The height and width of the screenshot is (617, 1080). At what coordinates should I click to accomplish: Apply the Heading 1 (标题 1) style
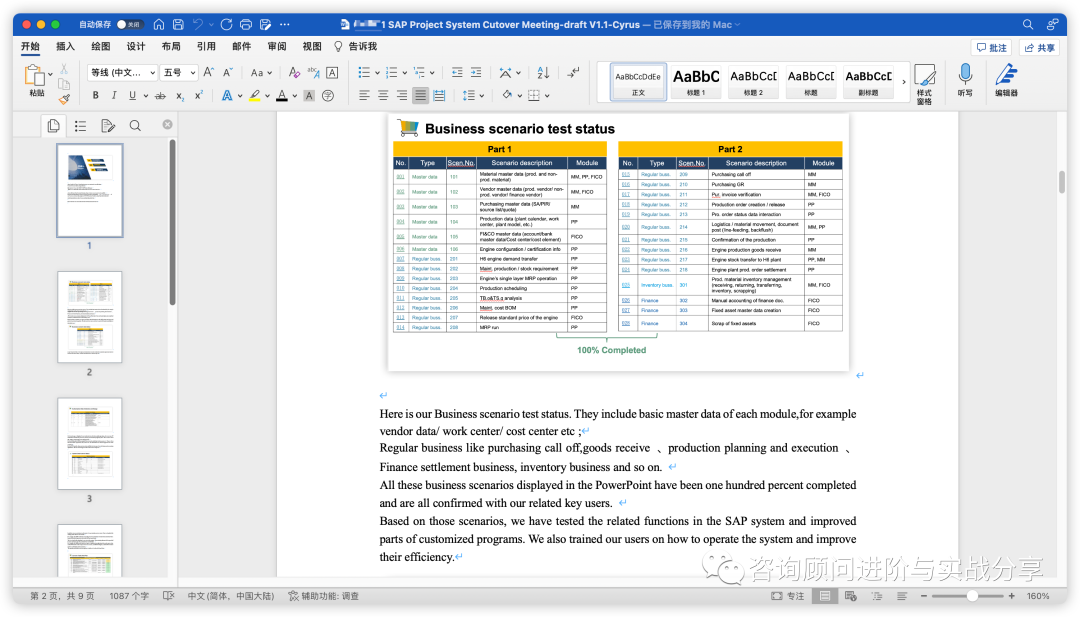696,82
